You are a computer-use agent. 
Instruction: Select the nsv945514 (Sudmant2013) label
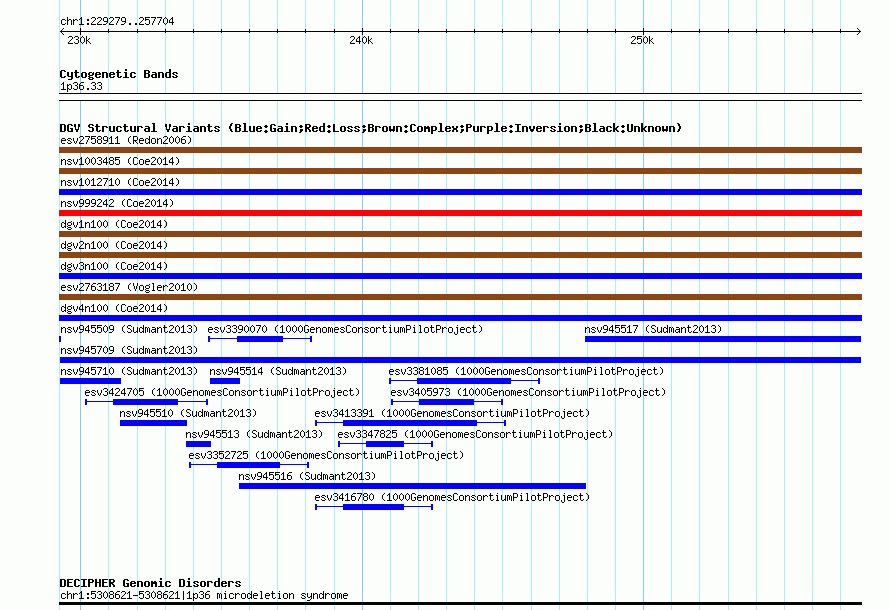click(278, 371)
